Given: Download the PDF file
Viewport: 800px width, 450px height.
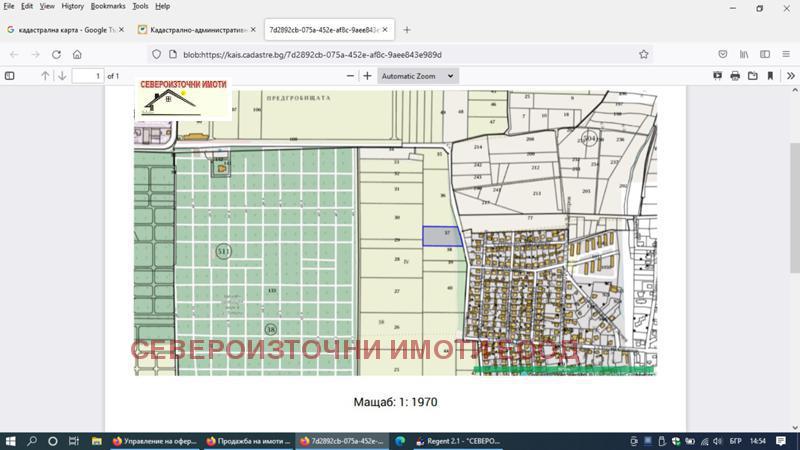Looking at the screenshot, I should point(753,76).
